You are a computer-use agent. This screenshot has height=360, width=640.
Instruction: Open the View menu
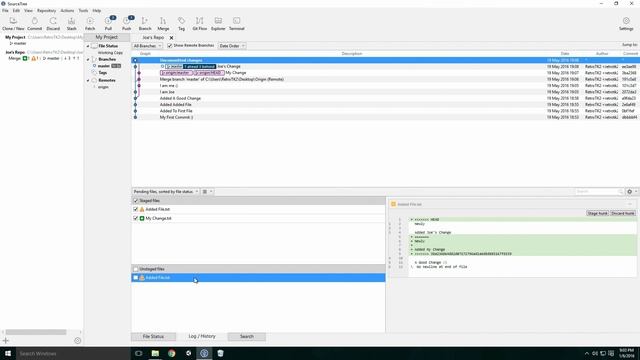28,11
